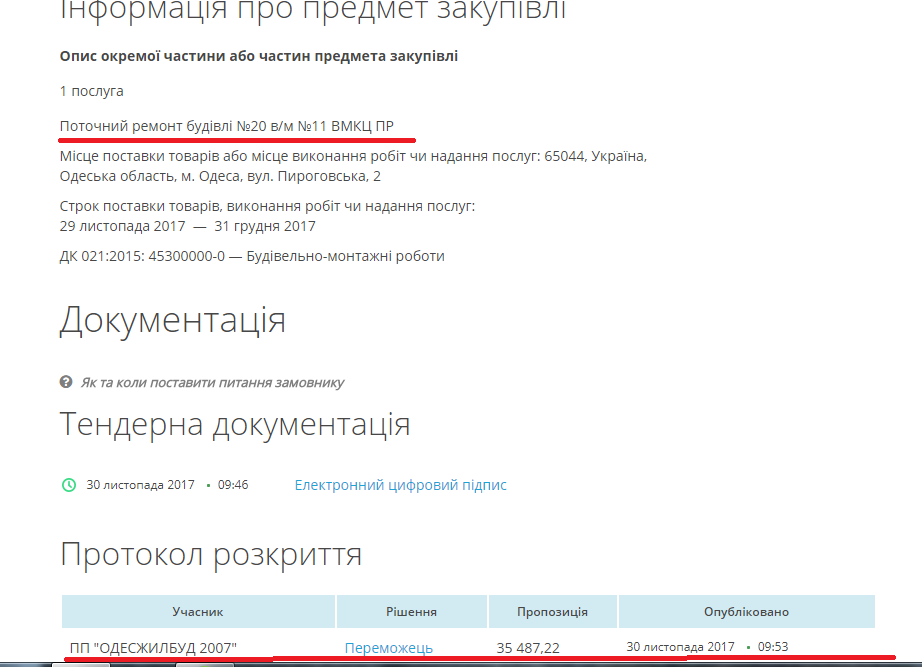
Task: Click participant 'ПП "ОДЕСЖИЛБУД 2007"' cell
Action: (154, 647)
